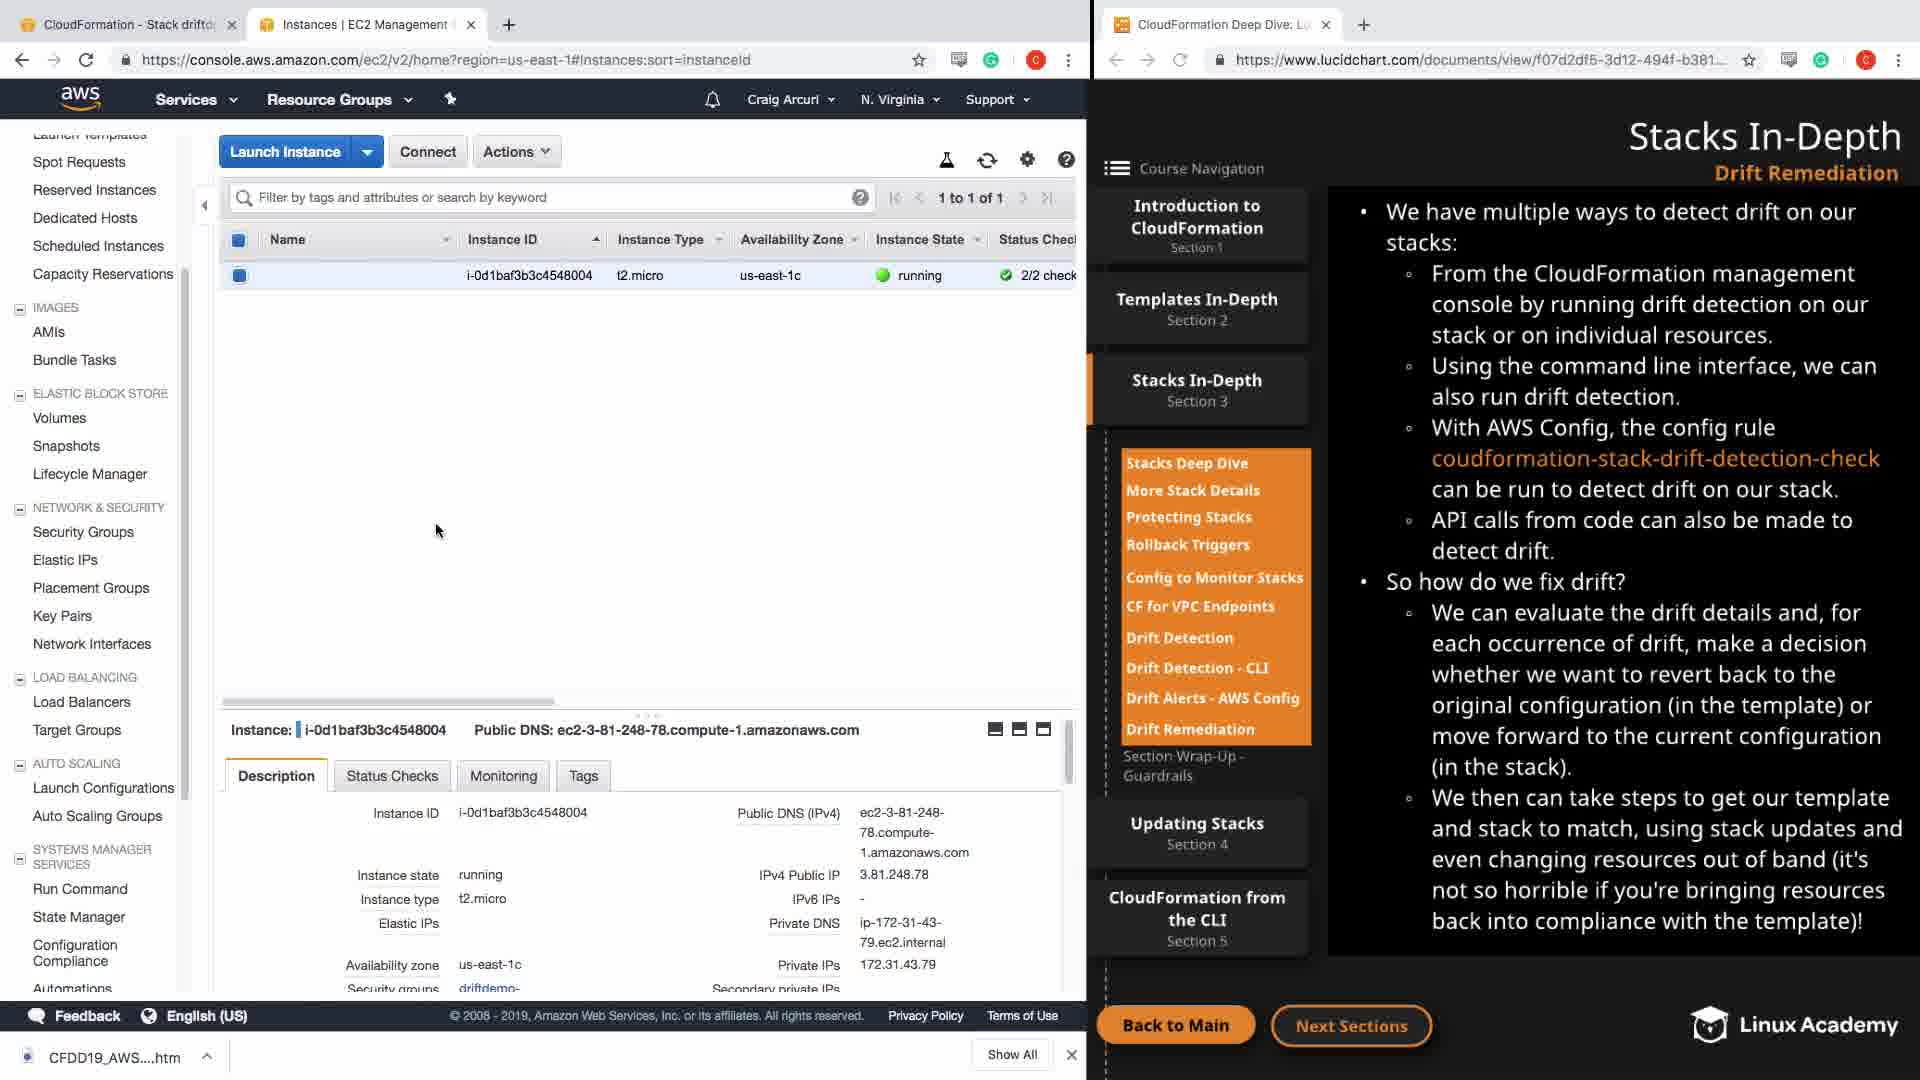The image size is (1920, 1080).
Task: Open the Monitoring tab
Action: pyautogui.click(x=503, y=776)
